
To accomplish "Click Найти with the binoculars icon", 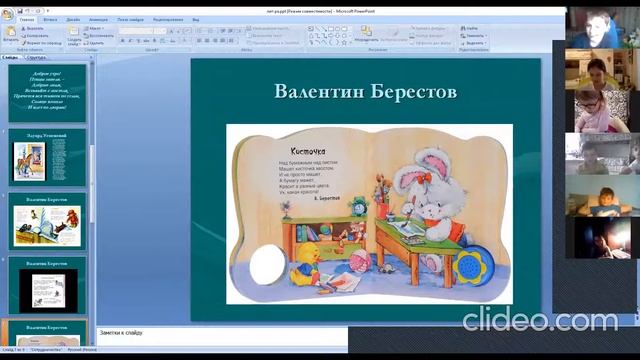I will pyautogui.click(x=469, y=29).
